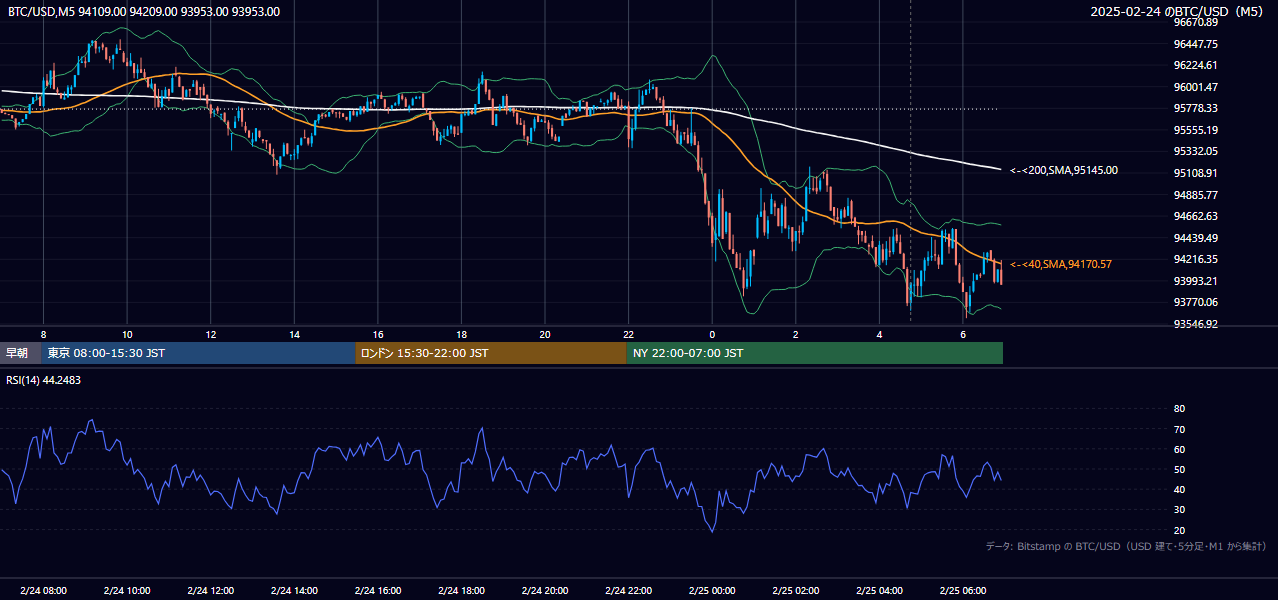This screenshot has width=1278, height=600.
Task: Click hour tick 4 under price chart
Action: pyautogui.click(x=879, y=334)
